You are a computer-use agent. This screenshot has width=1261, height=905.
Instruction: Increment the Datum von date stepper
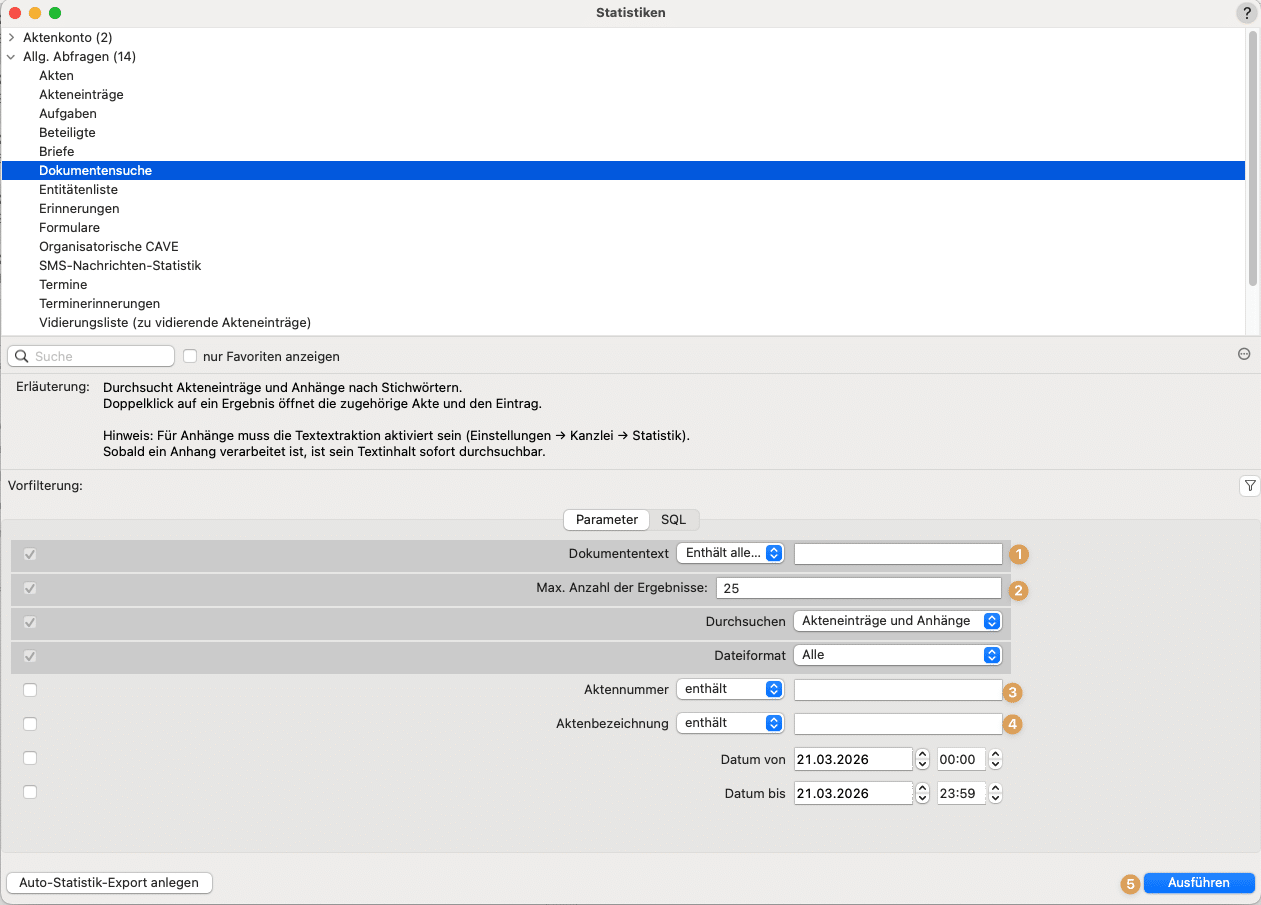[x=923, y=755]
